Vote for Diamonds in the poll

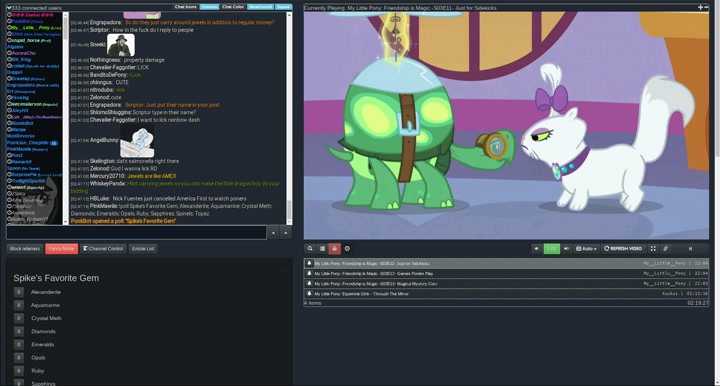[19, 331]
